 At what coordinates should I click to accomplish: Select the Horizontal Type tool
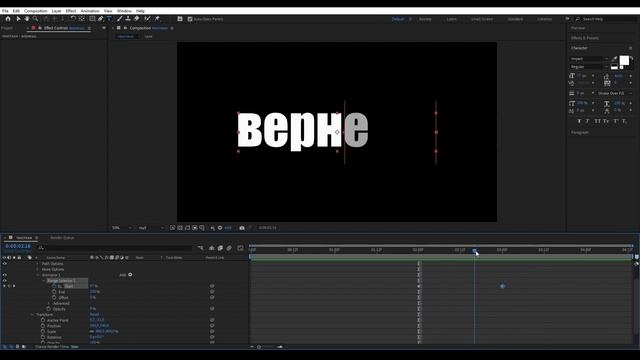[109, 19]
